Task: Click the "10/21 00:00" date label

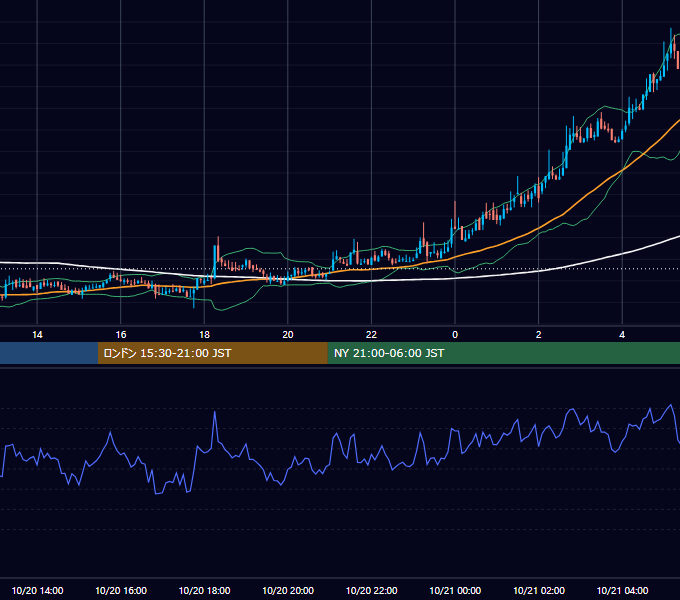Action: [455, 590]
